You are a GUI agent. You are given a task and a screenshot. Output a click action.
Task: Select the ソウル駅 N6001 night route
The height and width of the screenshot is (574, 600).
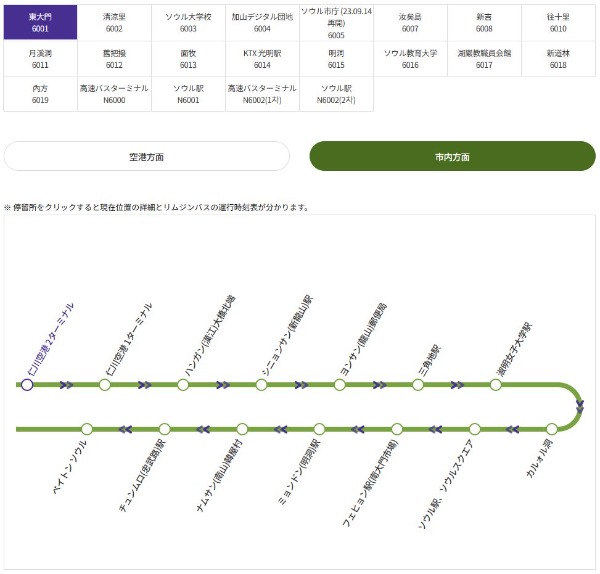188,94
